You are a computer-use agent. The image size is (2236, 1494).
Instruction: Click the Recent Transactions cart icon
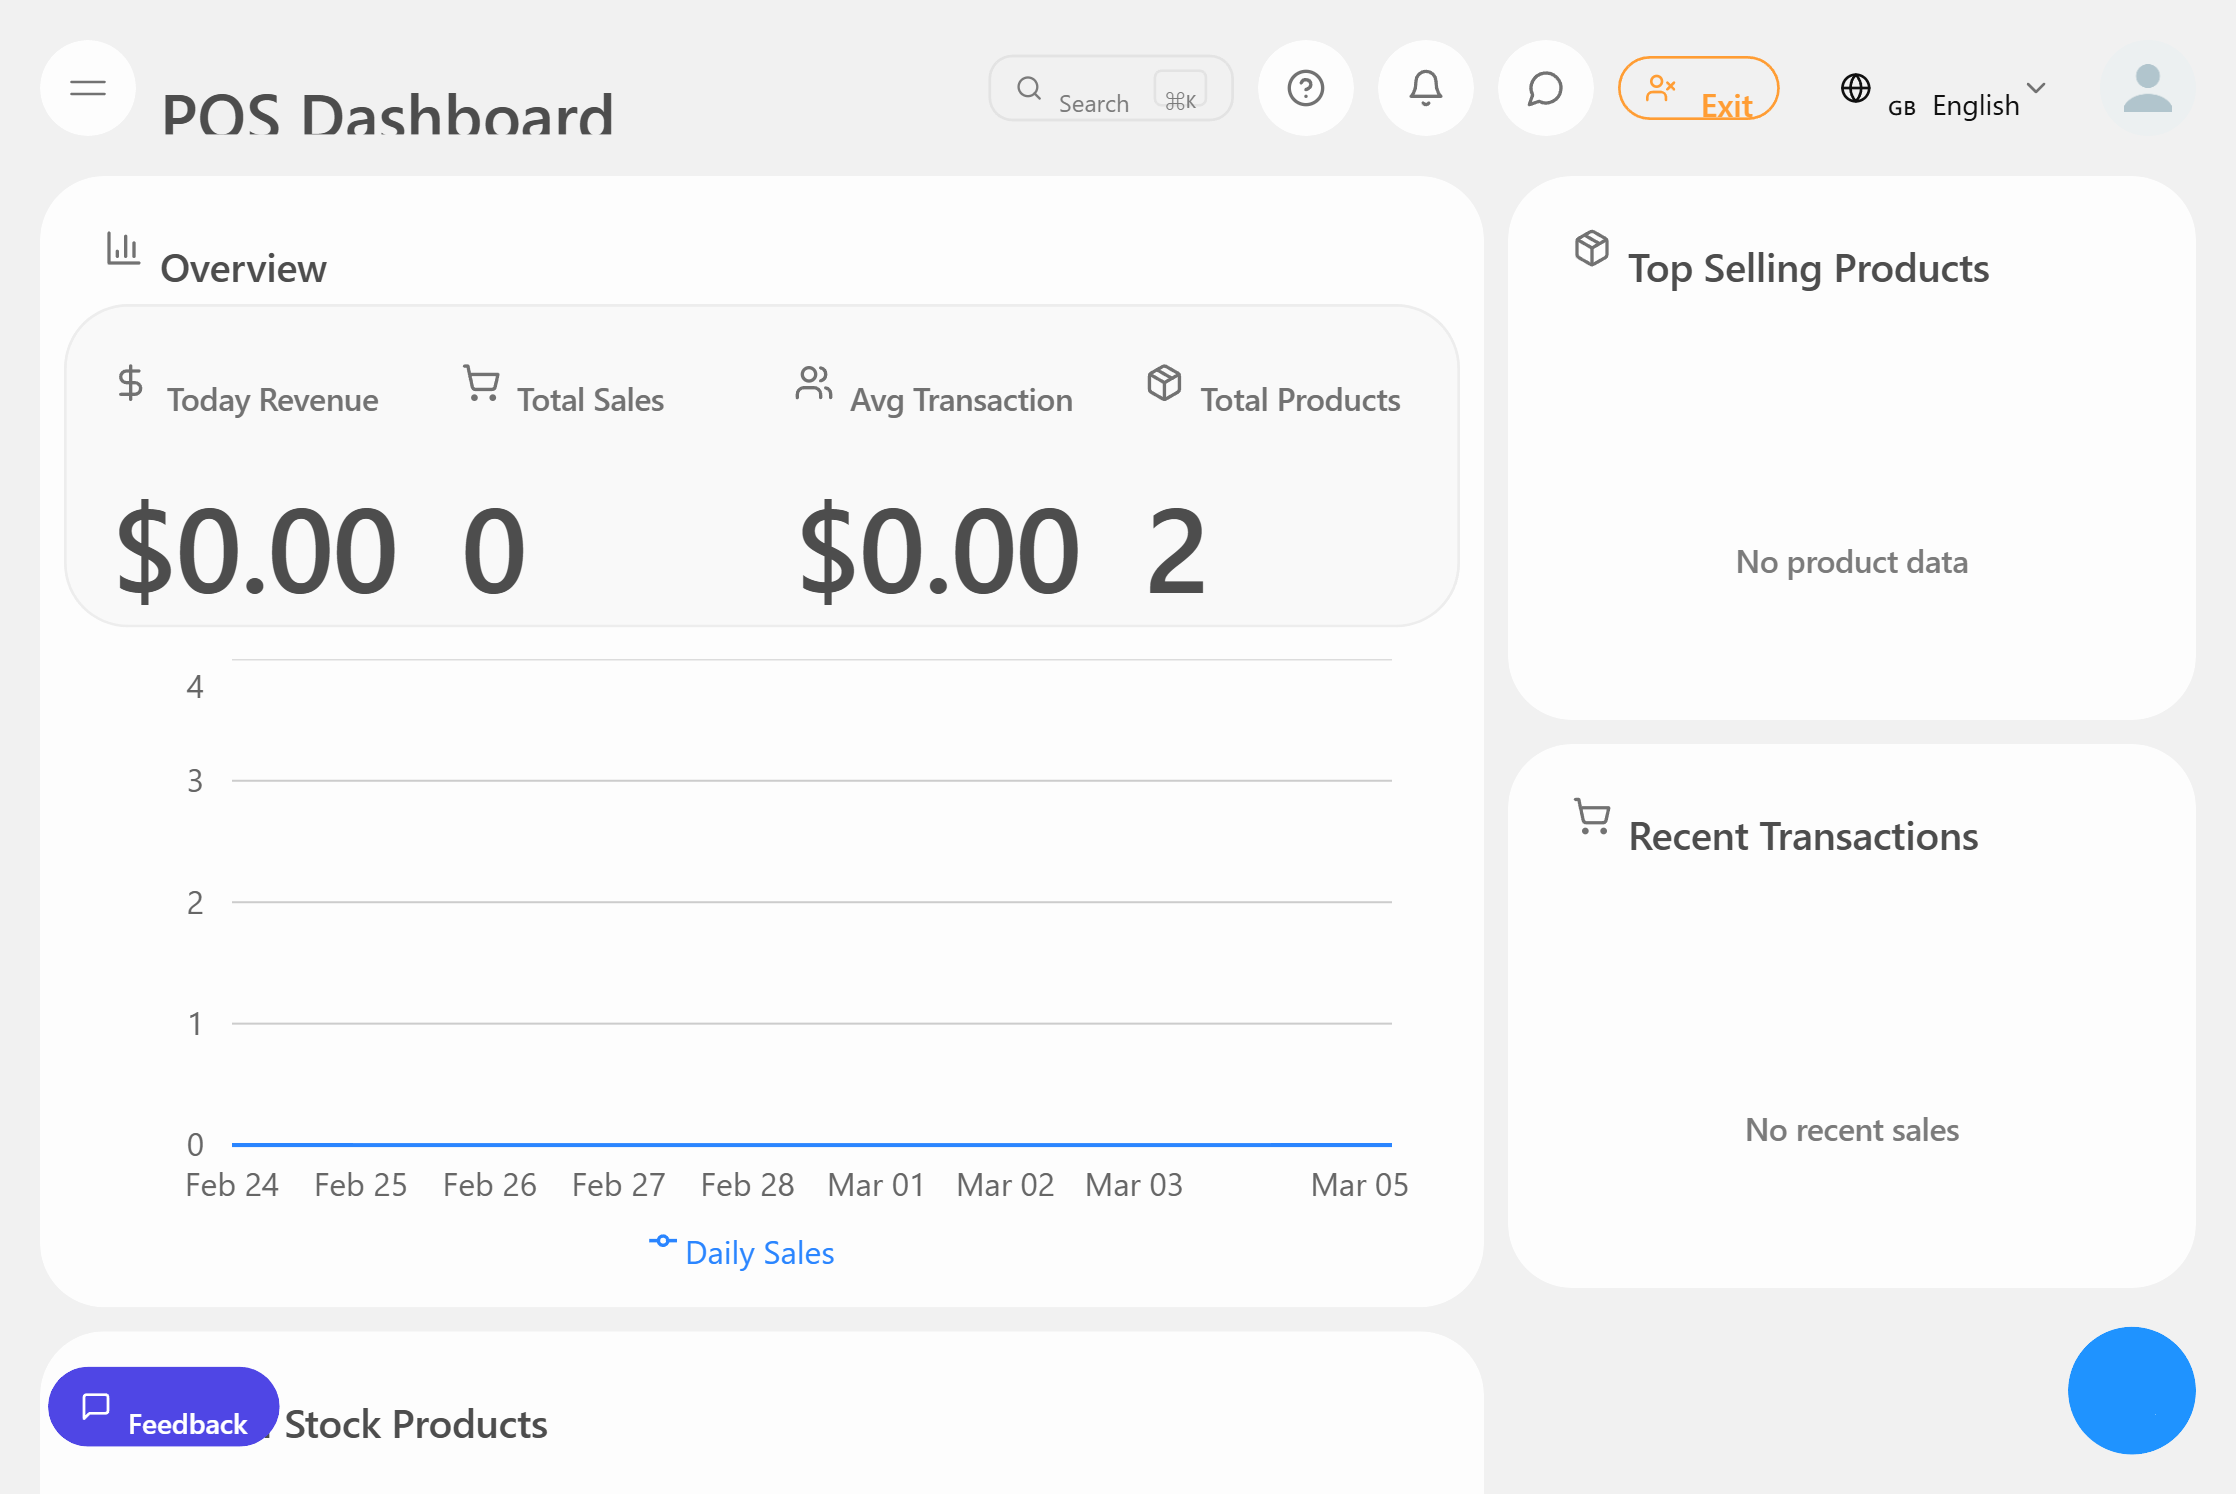coord(1590,818)
